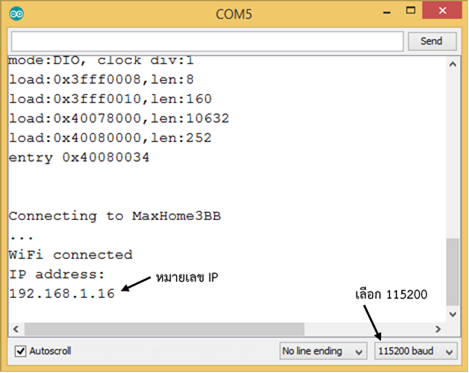Click the COM5 title bar text
Image resolution: width=469 pixels, height=373 pixels.
pyautogui.click(x=234, y=14)
